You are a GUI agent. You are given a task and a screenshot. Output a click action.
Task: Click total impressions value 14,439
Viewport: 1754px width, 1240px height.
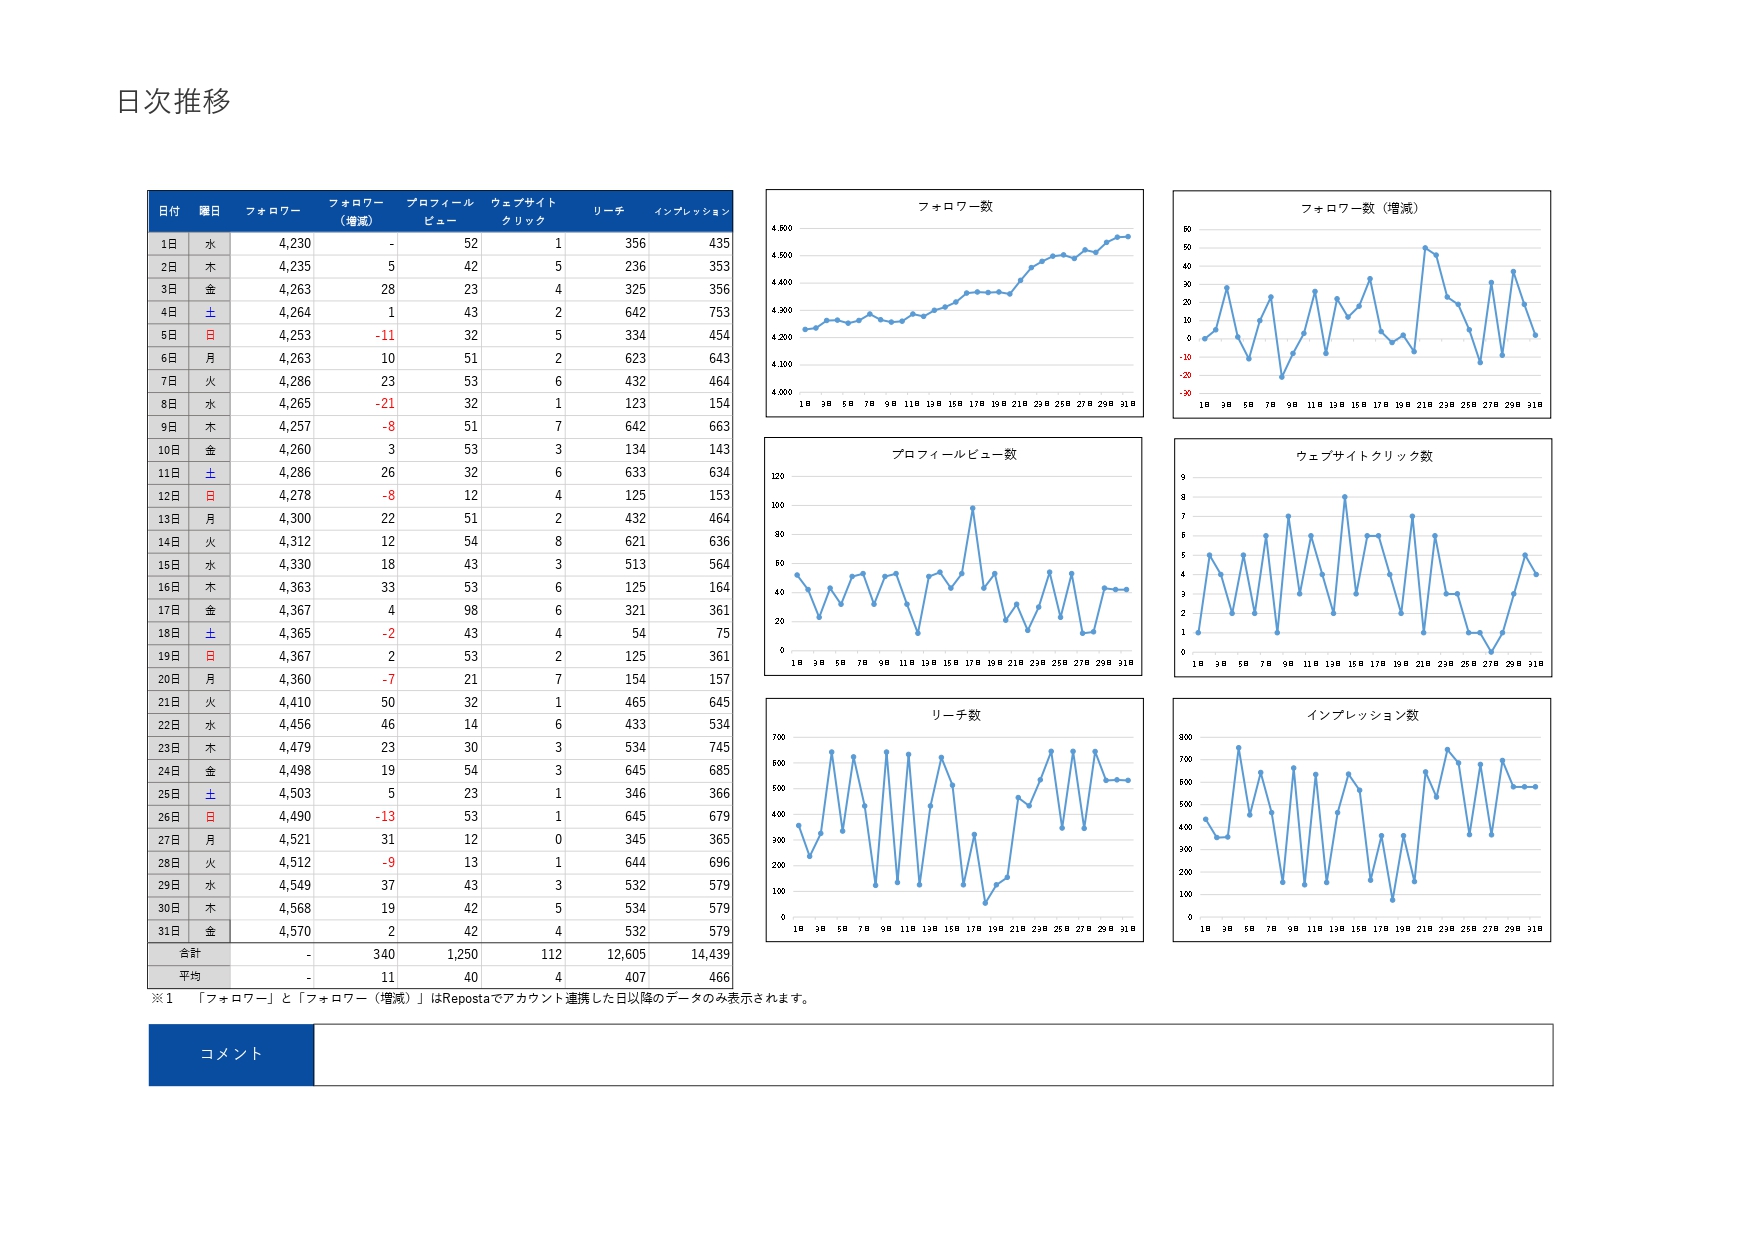(x=710, y=954)
